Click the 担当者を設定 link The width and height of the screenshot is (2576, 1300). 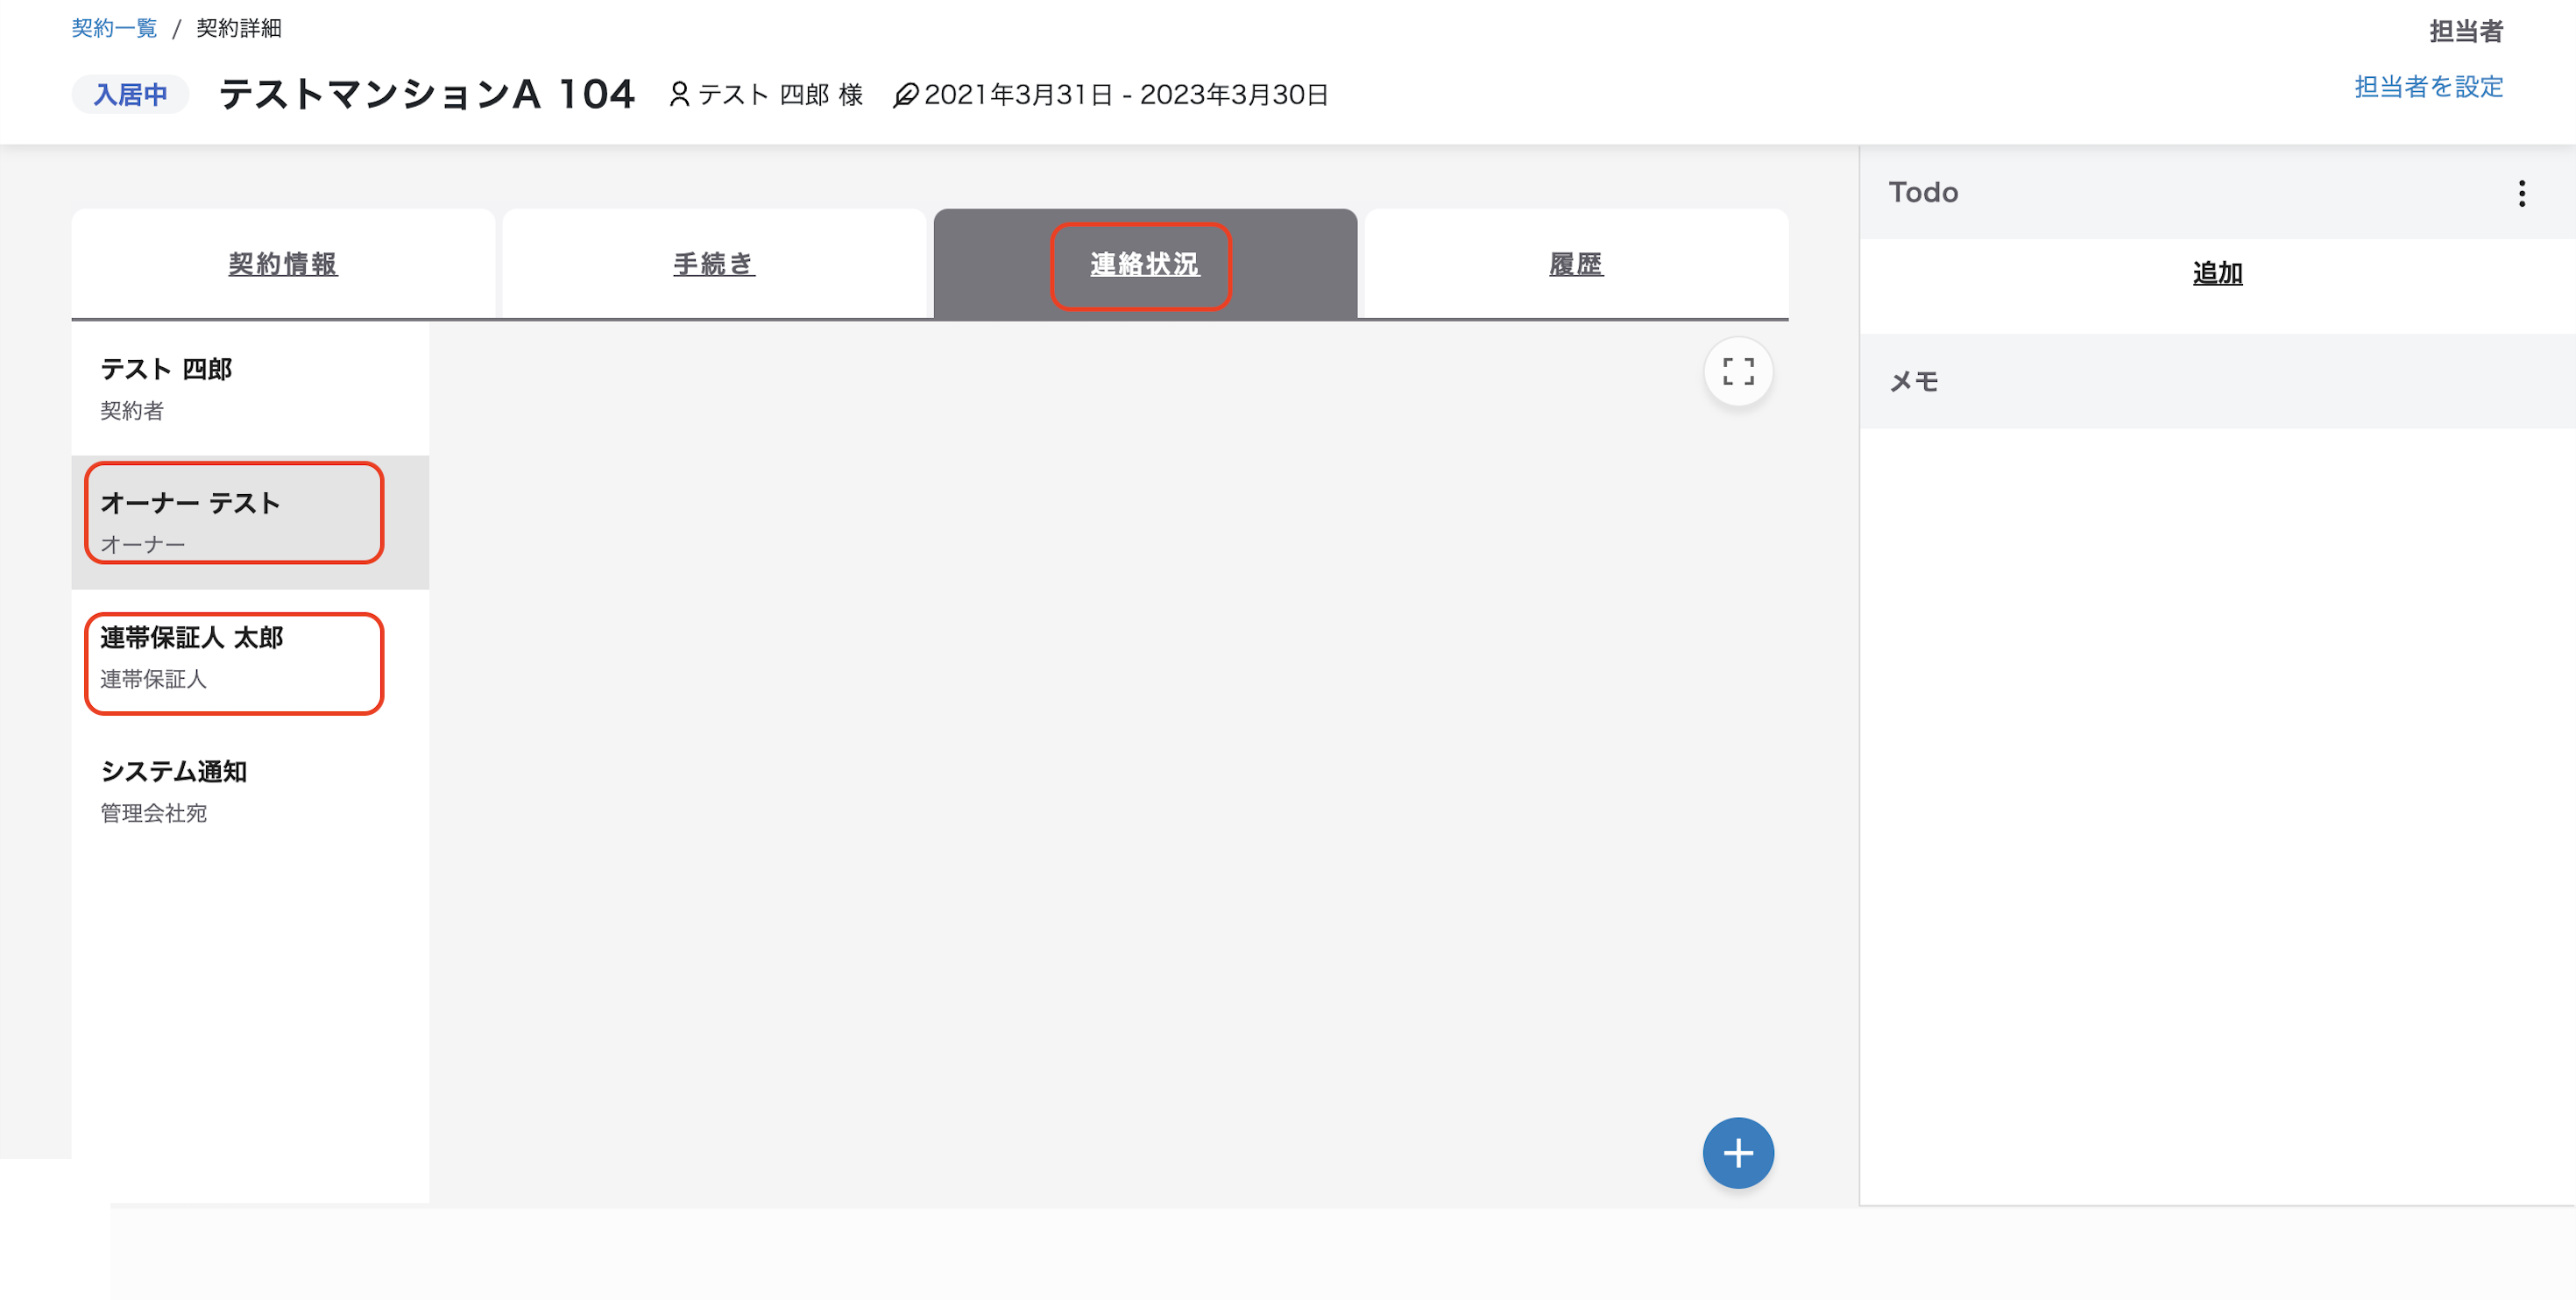coord(2428,87)
